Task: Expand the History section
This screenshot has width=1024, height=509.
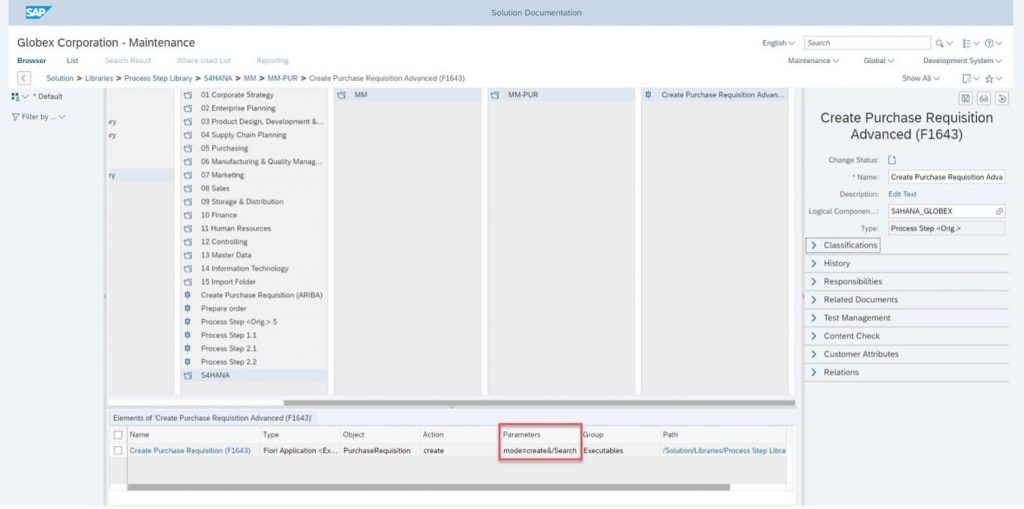Action: tap(830, 263)
